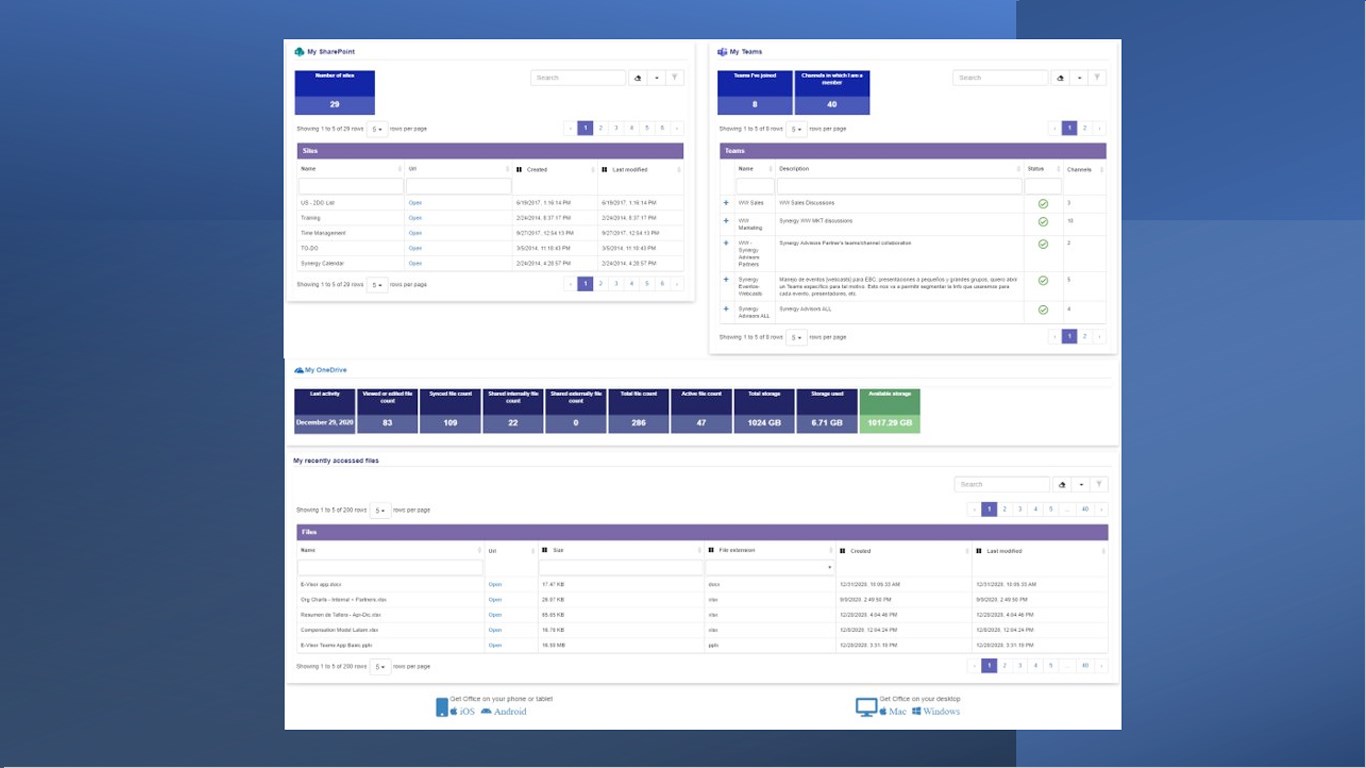Click the My Teams logo icon
Screen dimensions: 1366x768
722,52
